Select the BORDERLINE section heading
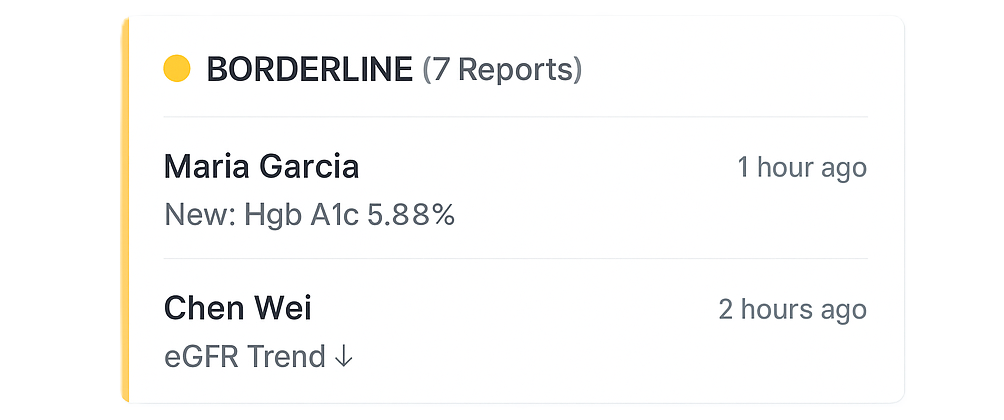The width and height of the screenshot is (1004, 420). pyautogui.click(x=309, y=69)
